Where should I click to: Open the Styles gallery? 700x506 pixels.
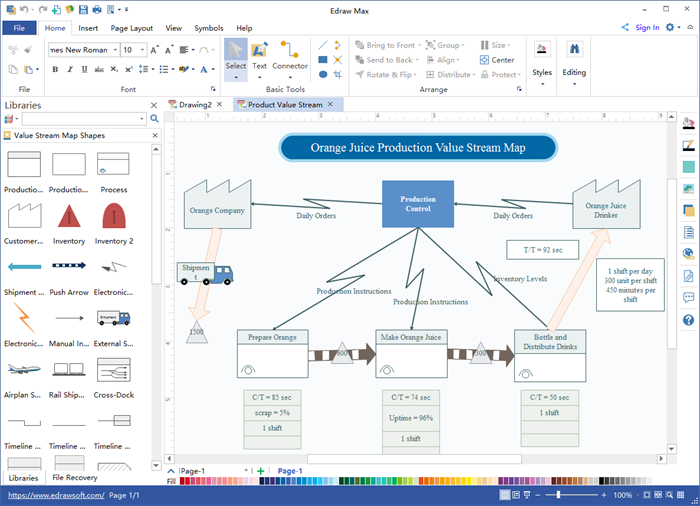[x=542, y=58]
